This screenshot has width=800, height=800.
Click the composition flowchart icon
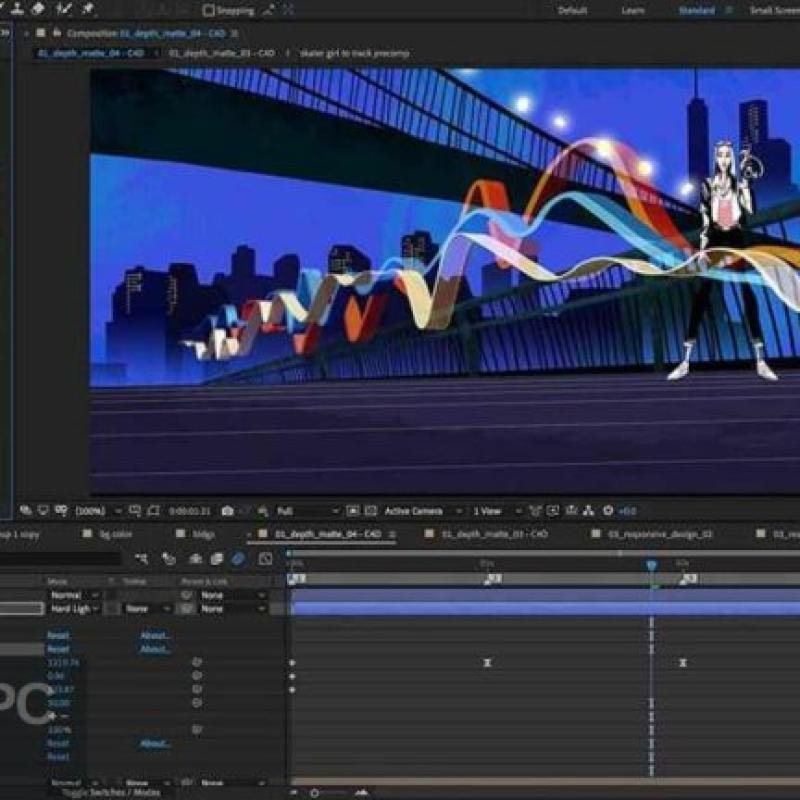(x=589, y=511)
